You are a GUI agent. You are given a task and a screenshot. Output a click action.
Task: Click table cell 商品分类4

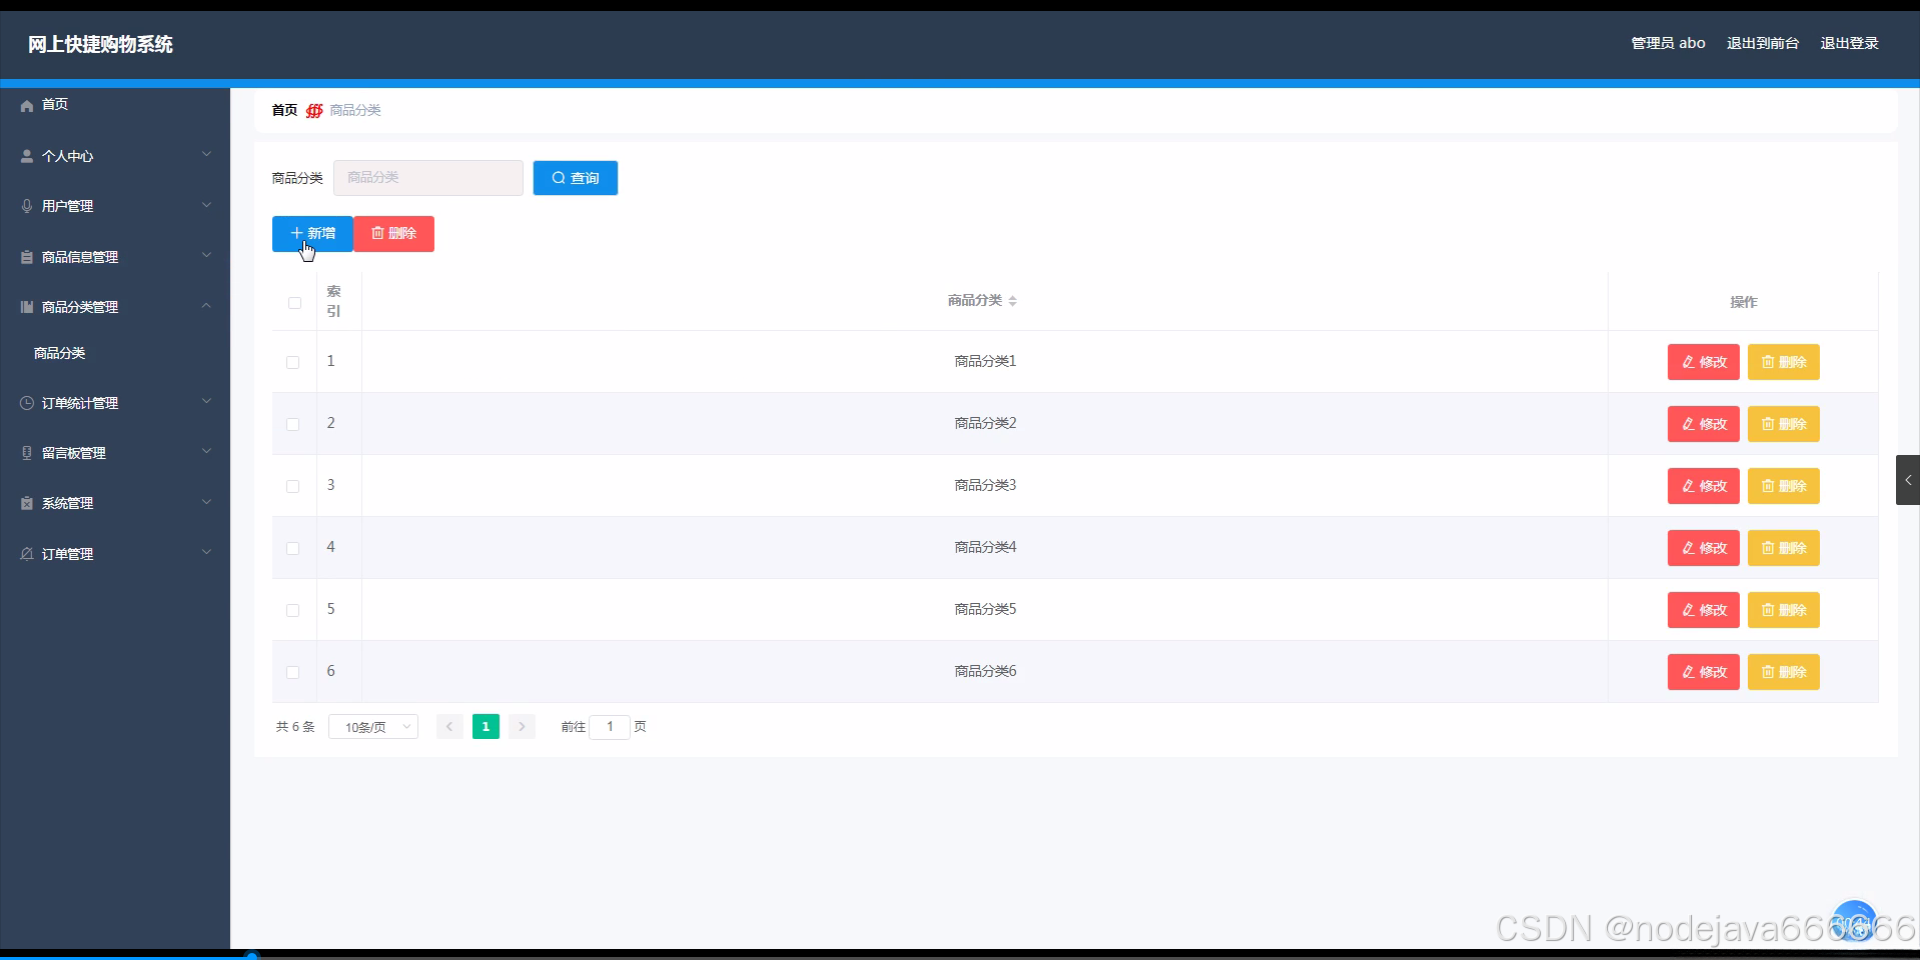coord(985,548)
